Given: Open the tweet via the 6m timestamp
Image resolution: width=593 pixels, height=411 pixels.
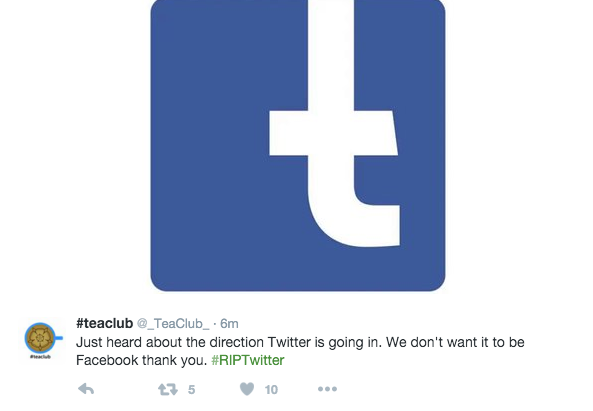Looking at the screenshot, I should coord(229,324).
